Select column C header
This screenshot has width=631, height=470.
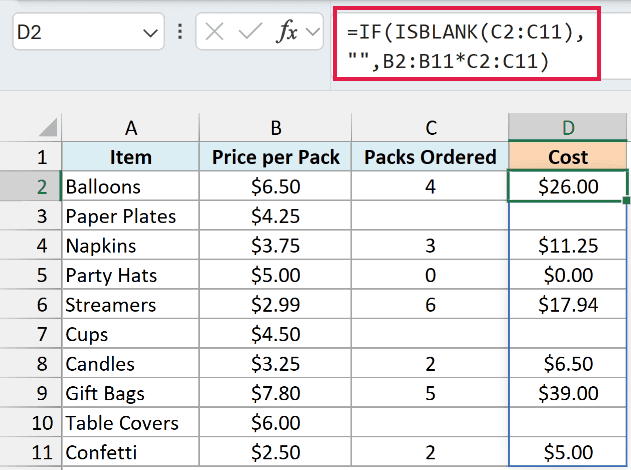point(431,128)
